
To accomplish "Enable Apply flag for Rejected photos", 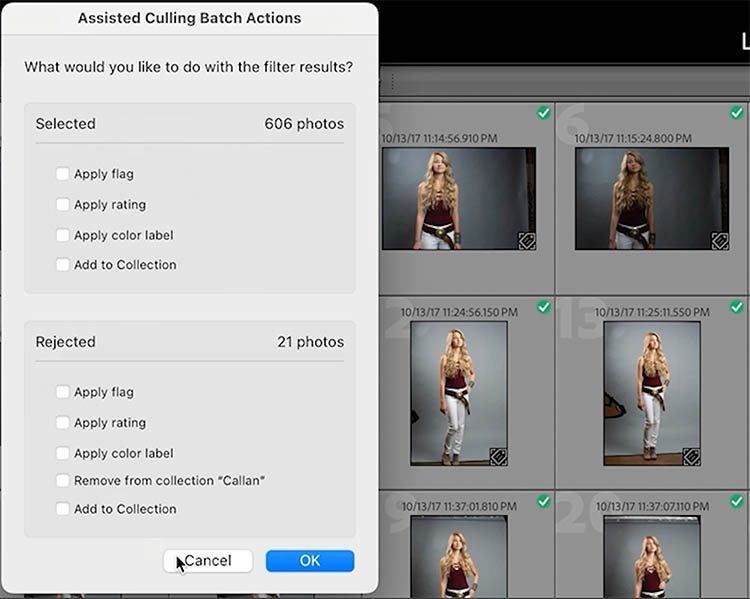I will (x=63, y=392).
